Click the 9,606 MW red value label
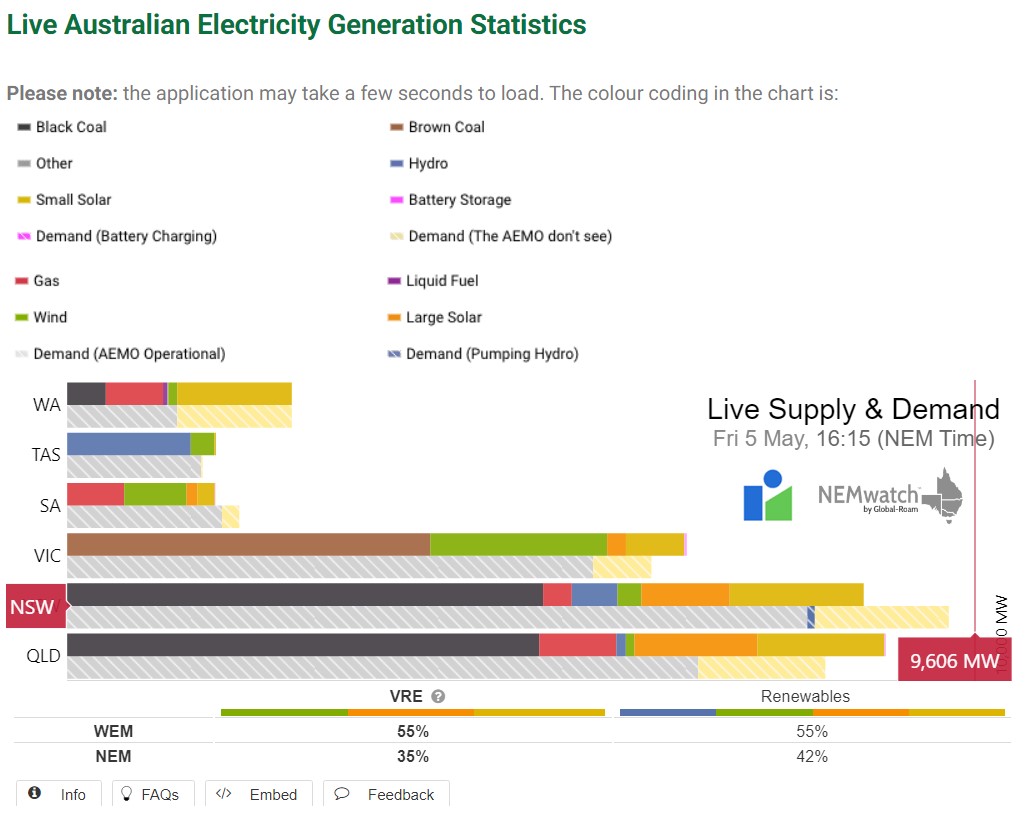Viewport: 1036px width, 825px height. (954, 660)
